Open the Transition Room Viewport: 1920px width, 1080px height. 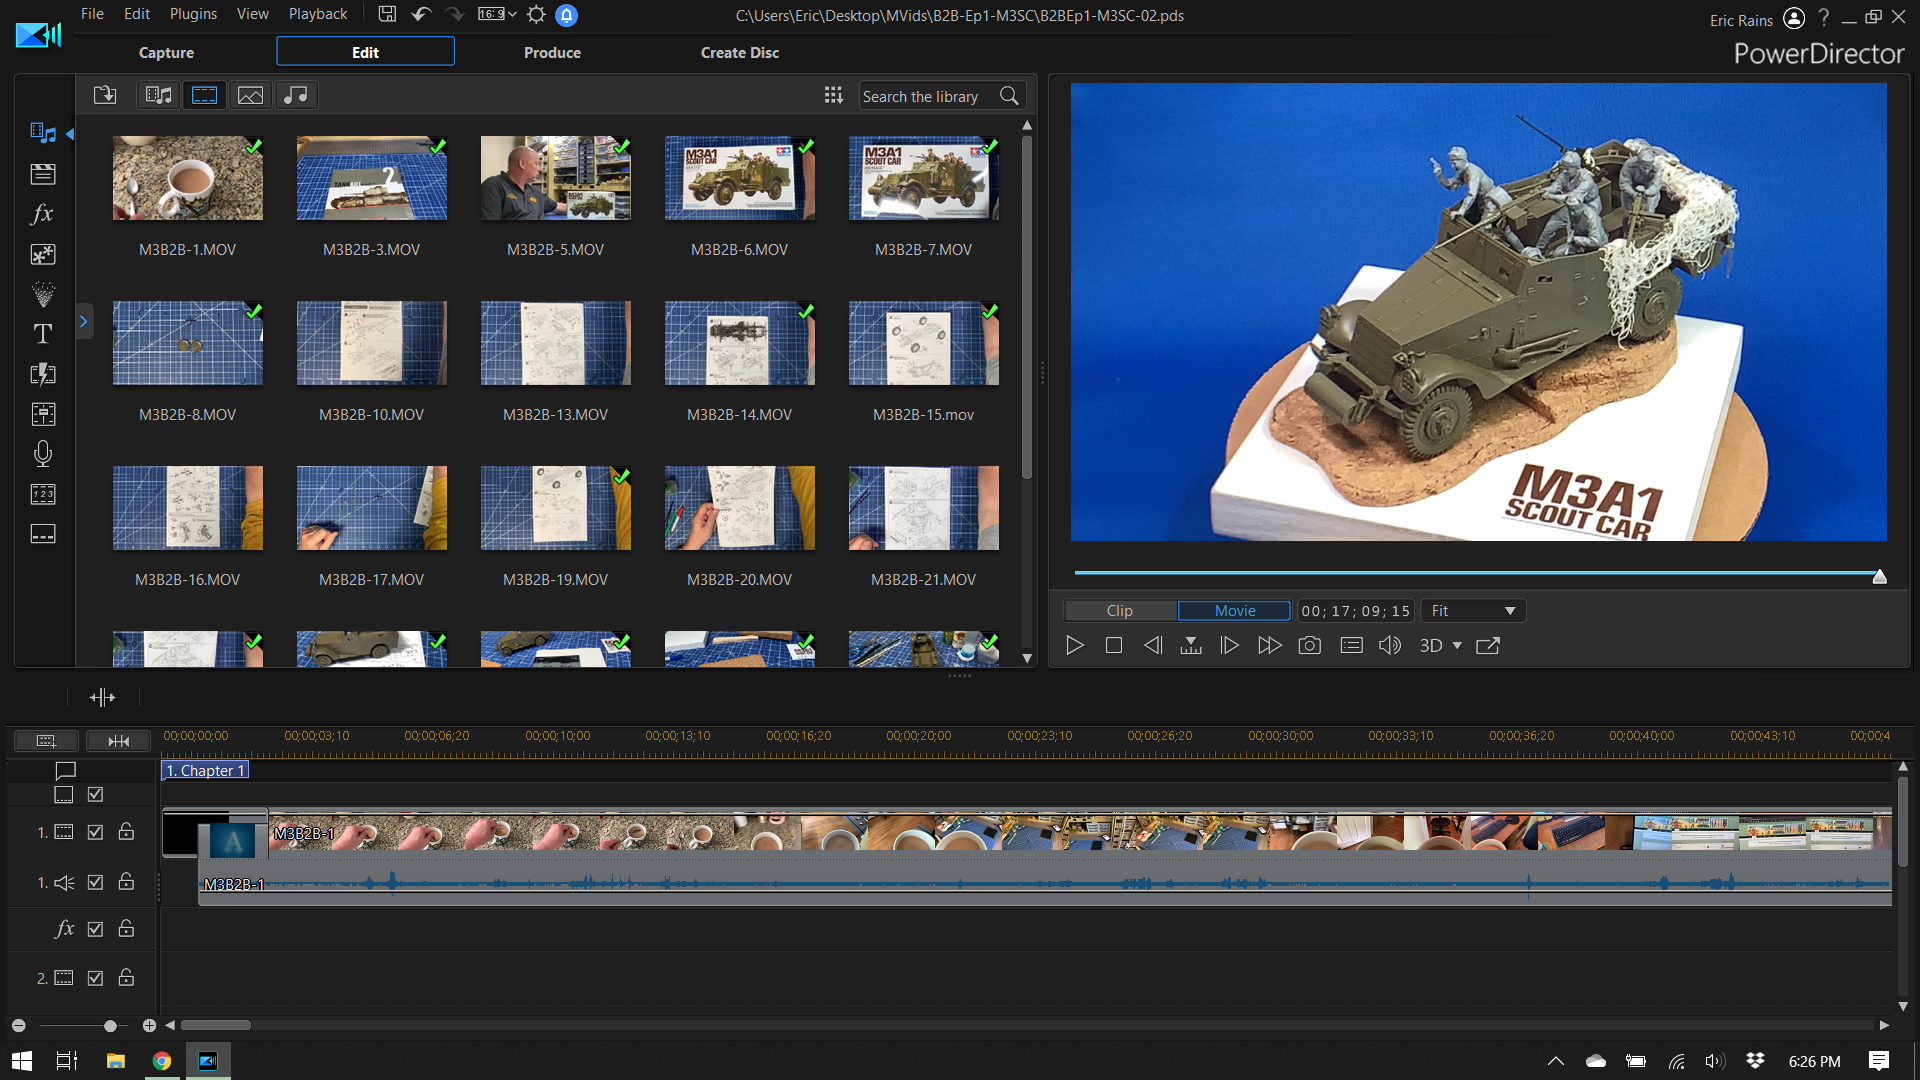(x=43, y=374)
